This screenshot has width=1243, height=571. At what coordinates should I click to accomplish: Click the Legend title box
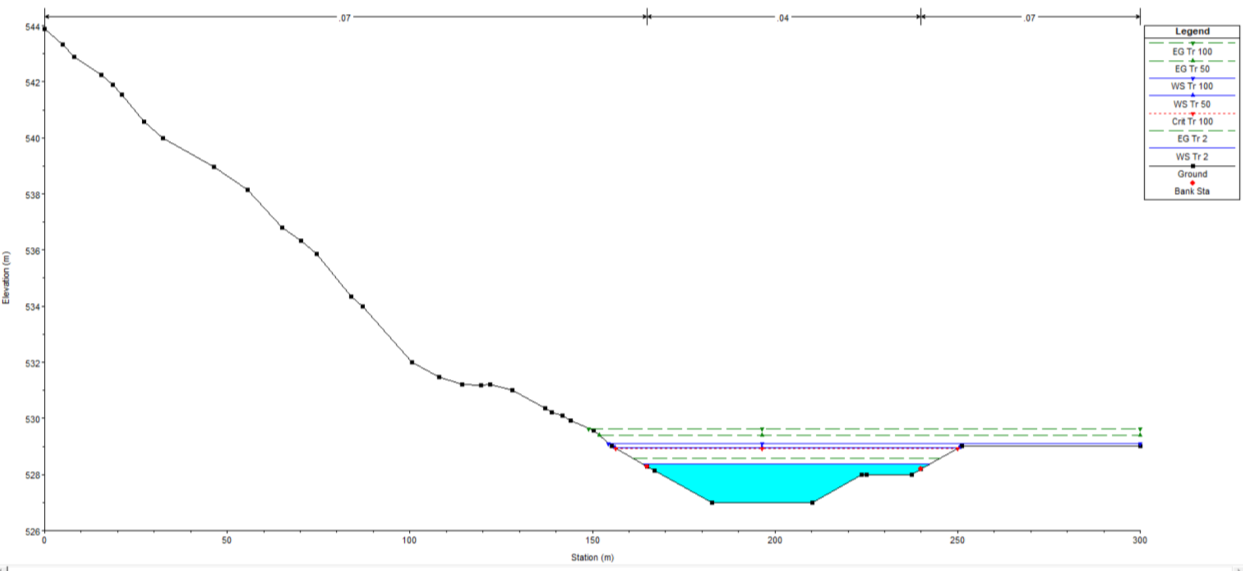1191,32
